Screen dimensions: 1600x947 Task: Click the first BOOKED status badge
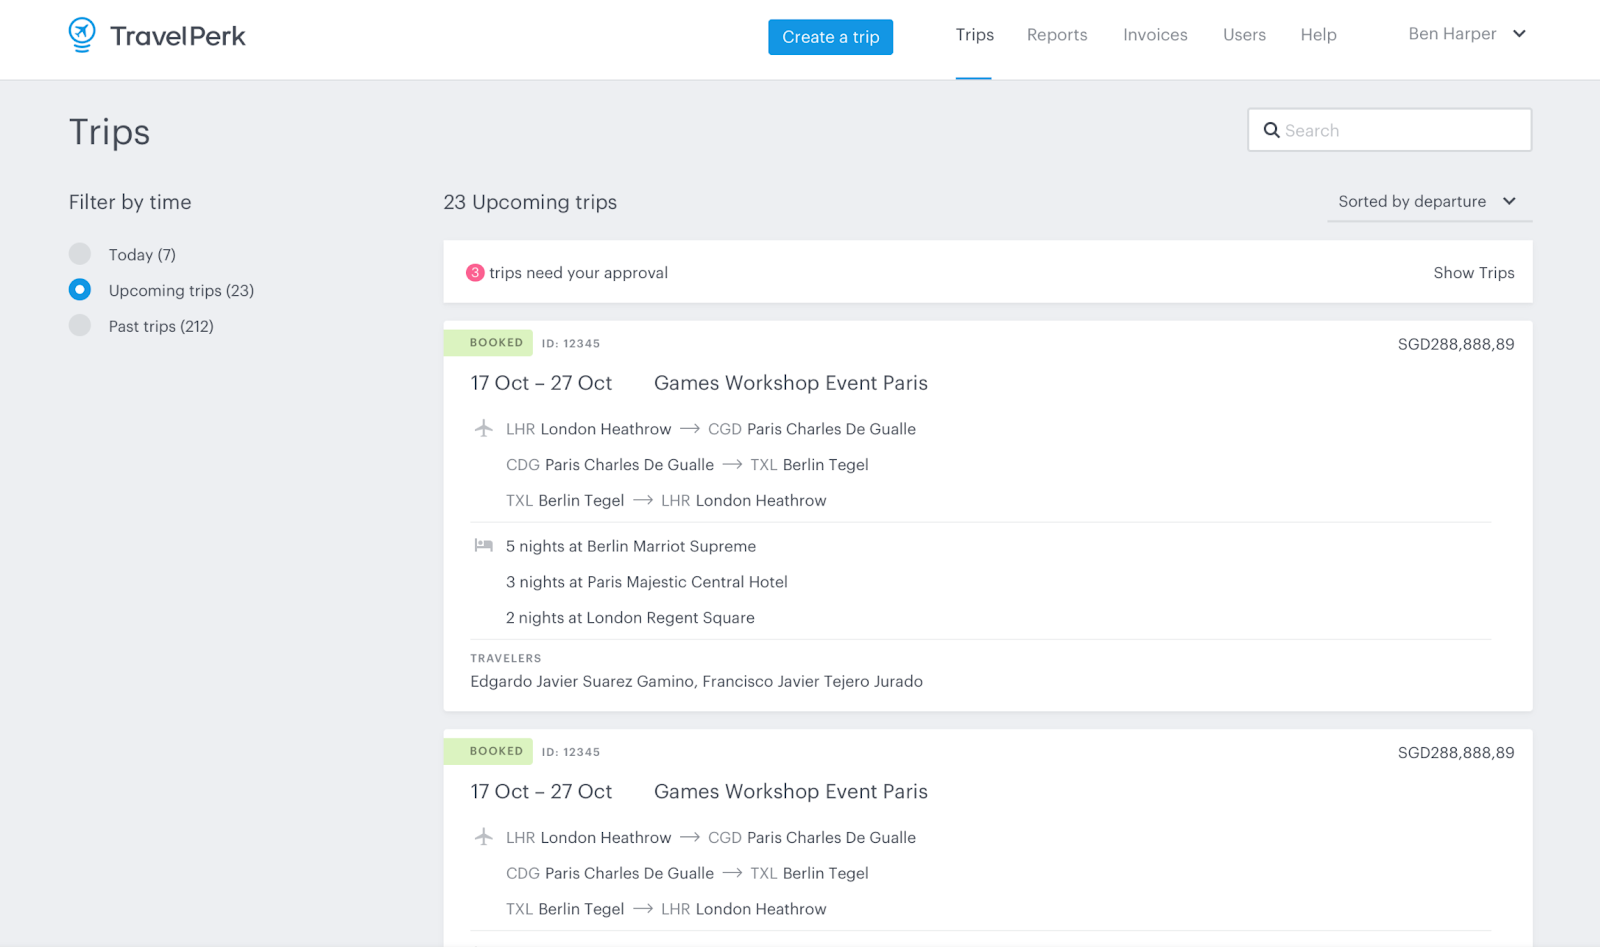[496, 343]
